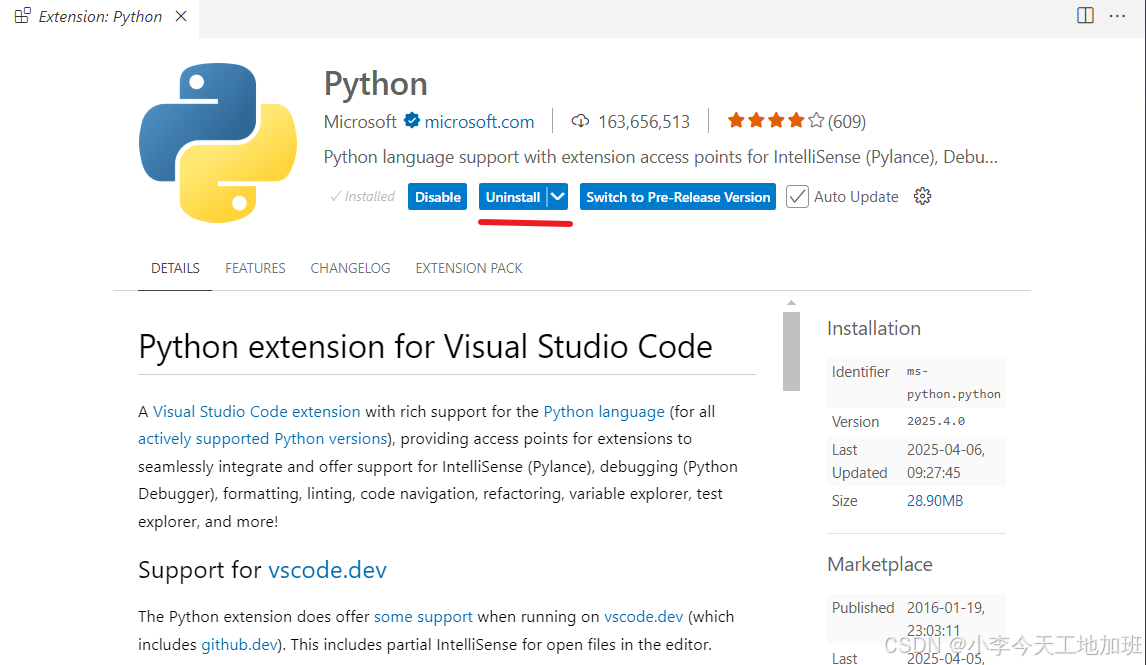
Task: Open the Visual Studio Code extension link
Action: (x=257, y=411)
